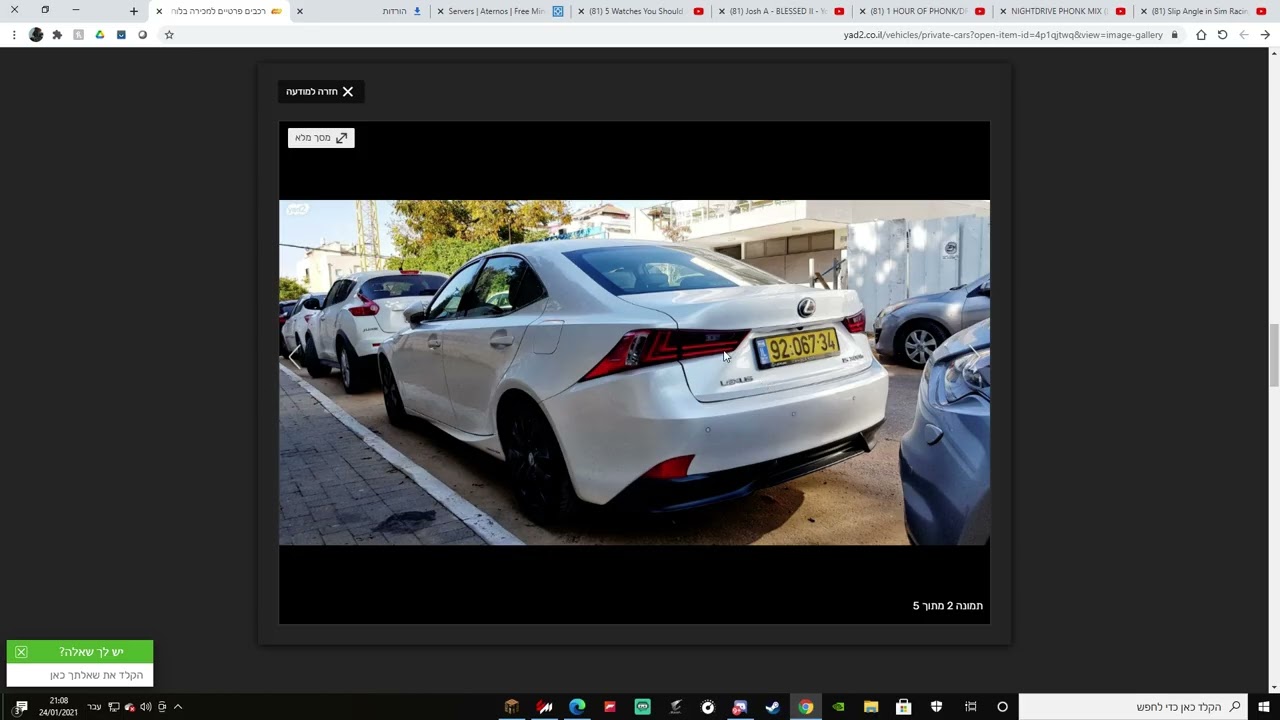The image size is (1280, 720).
Task: Open volume control speaker icon
Action: click(x=145, y=707)
